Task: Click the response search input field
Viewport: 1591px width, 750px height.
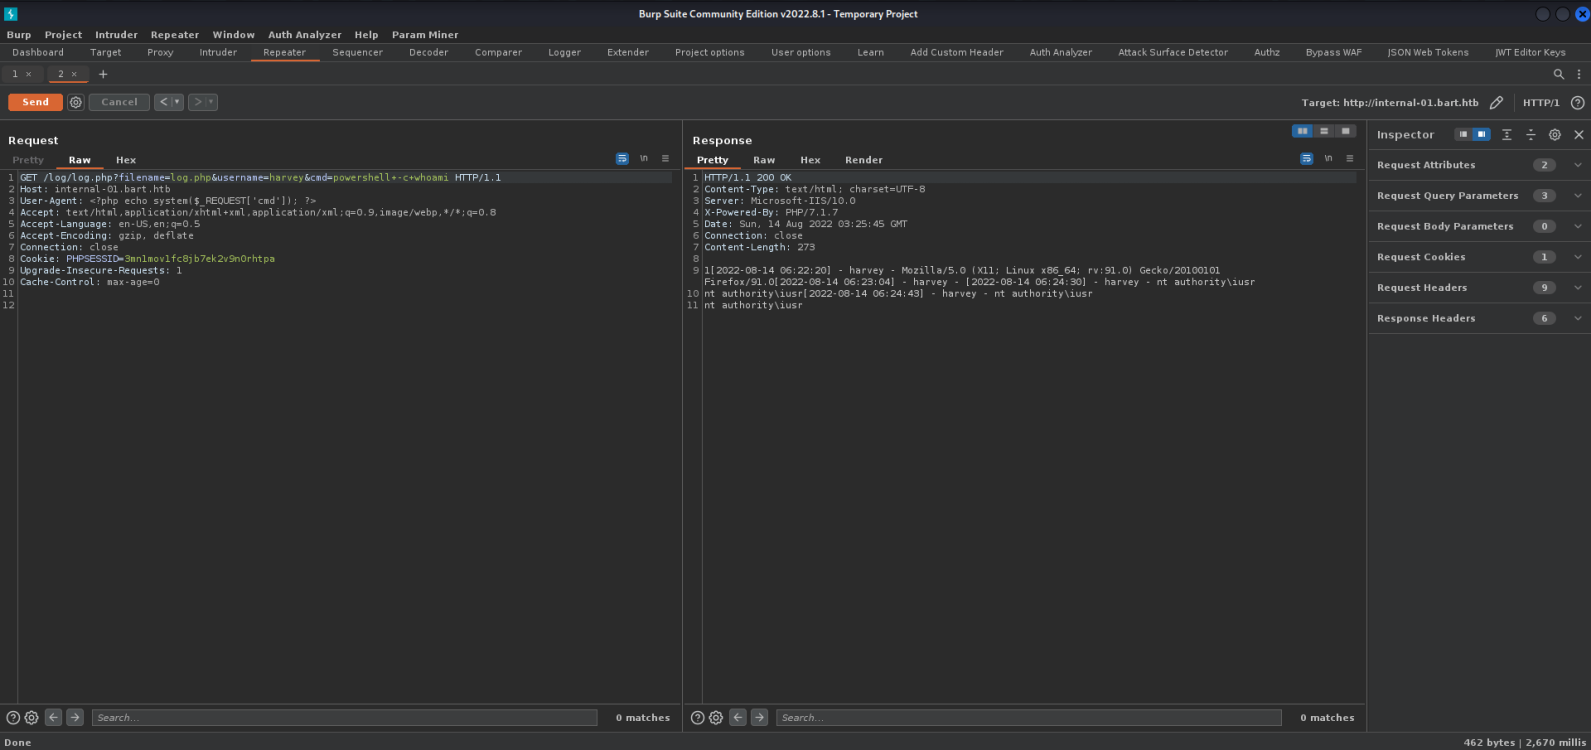Action: [x=1029, y=717]
